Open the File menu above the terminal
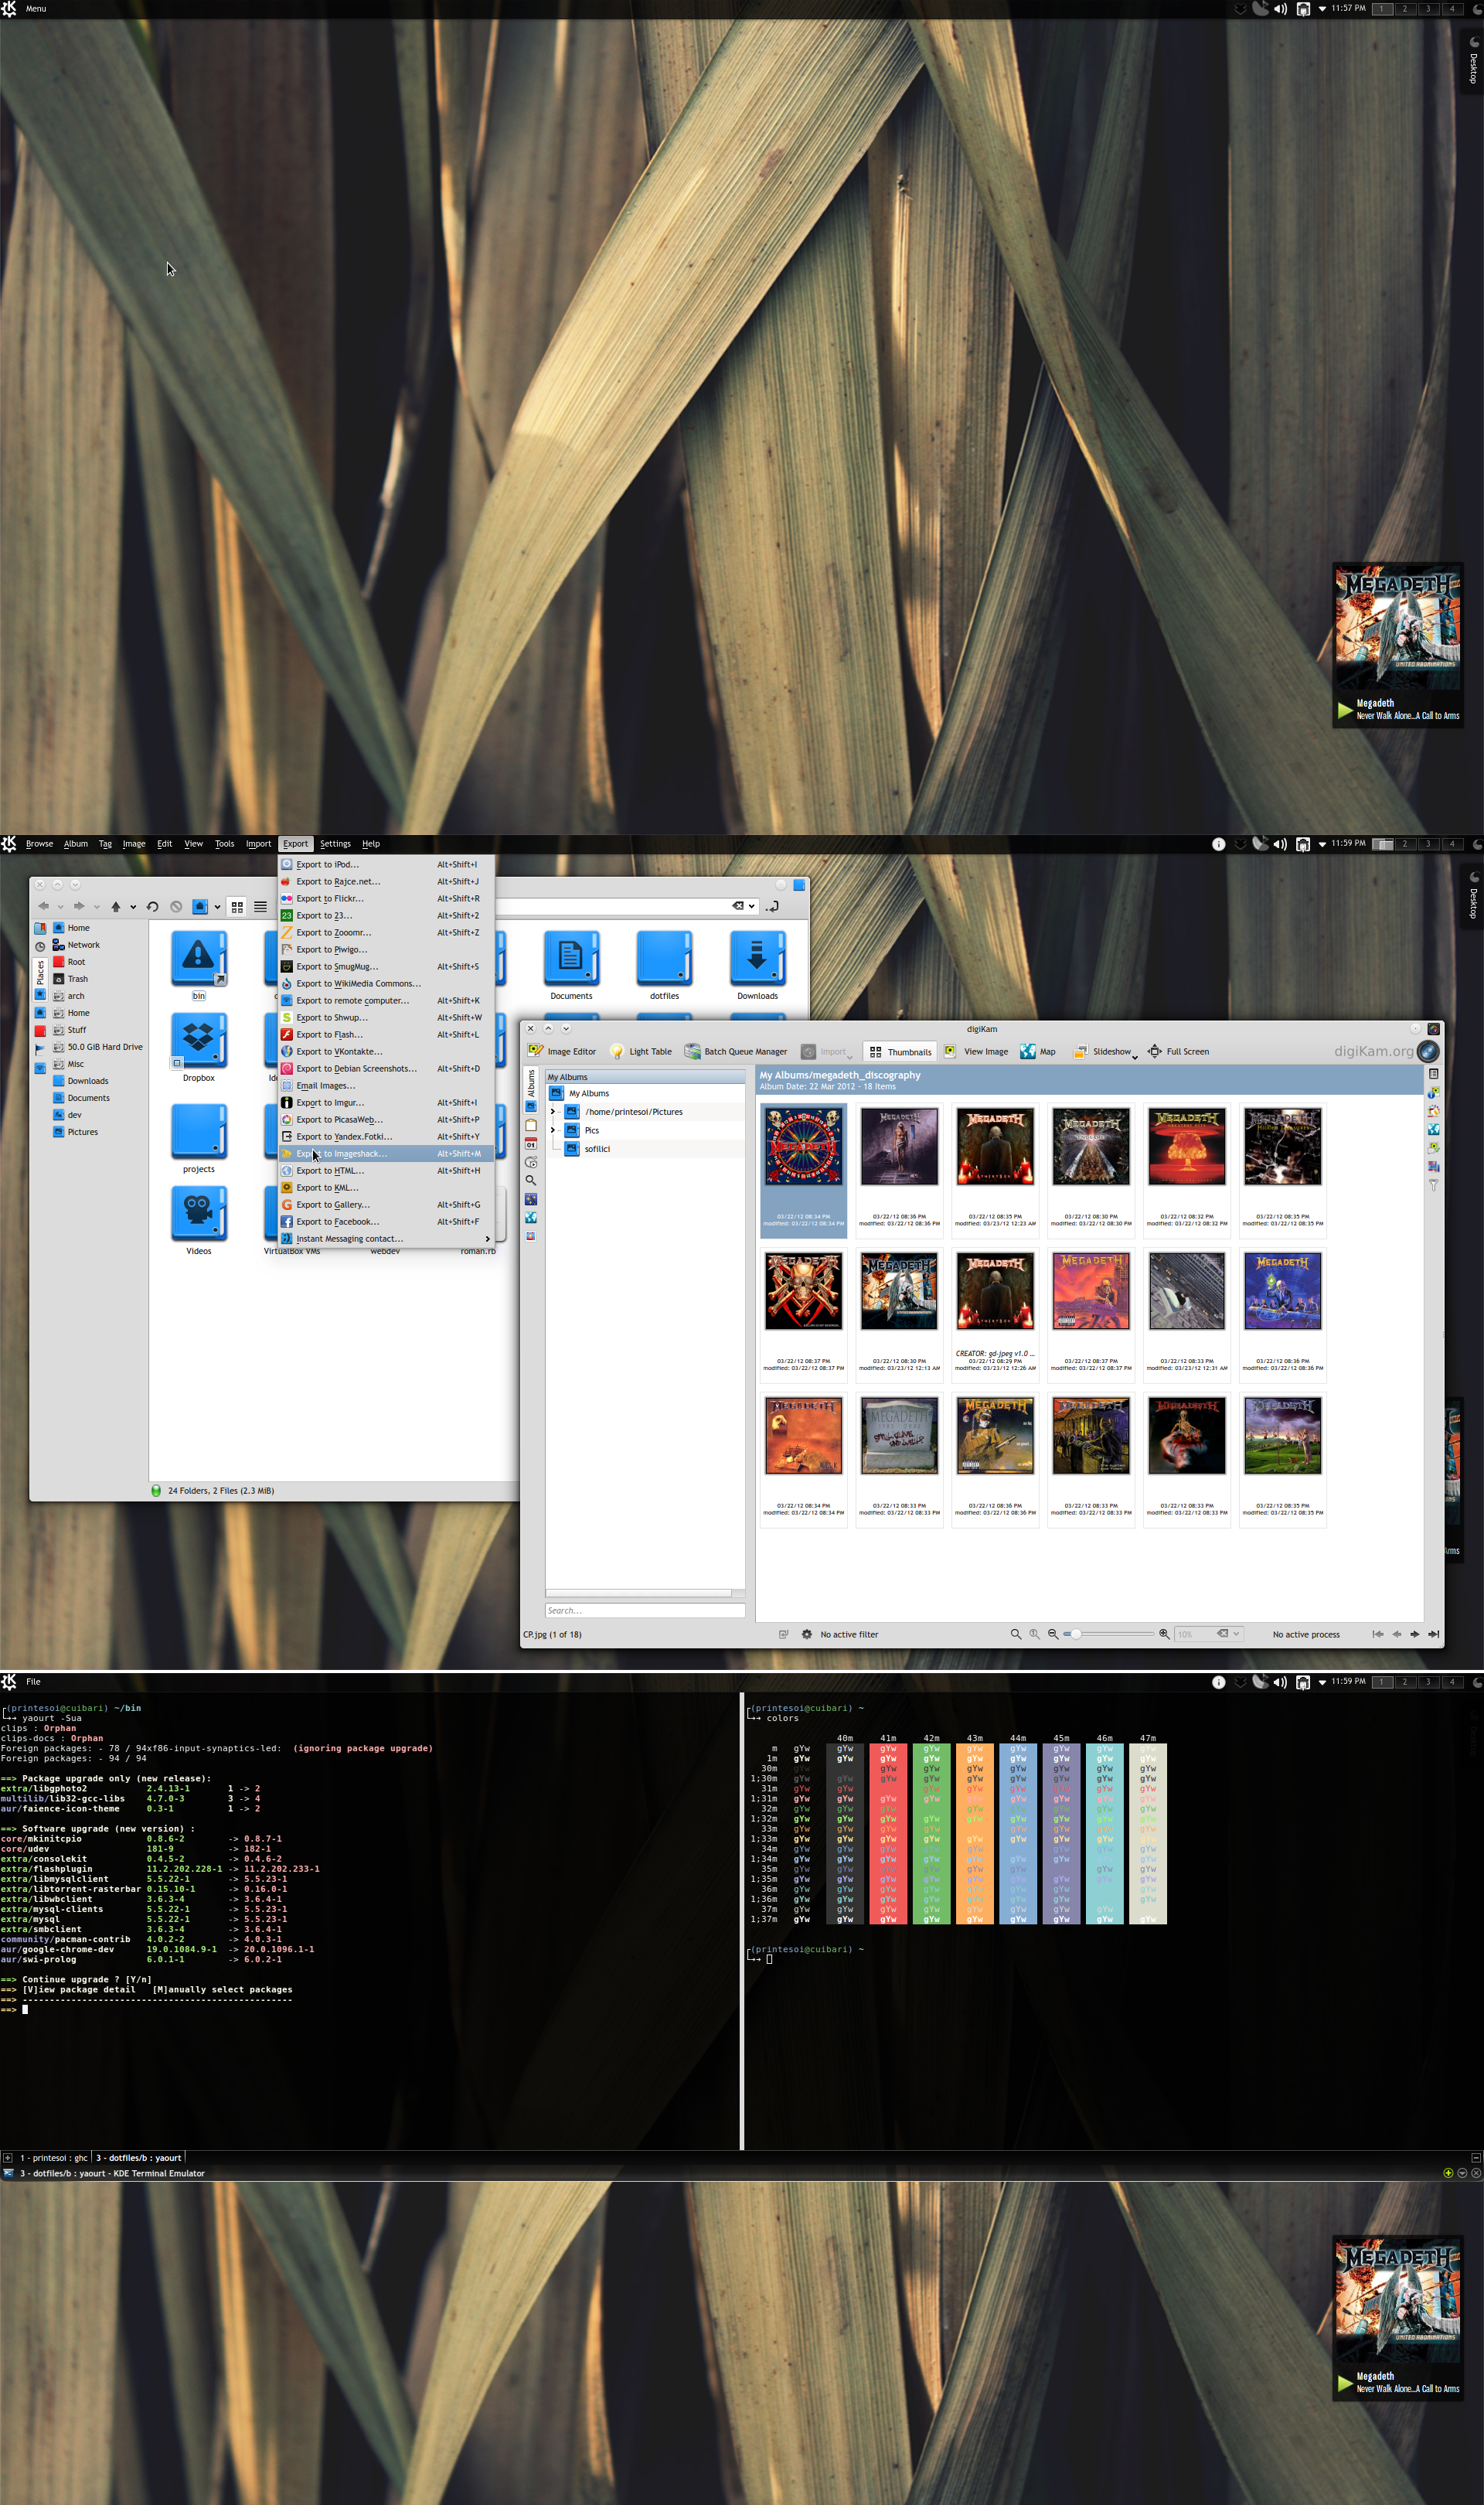The height and width of the screenshot is (2505, 1484). pyautogui.click(x=33, y=1682)
